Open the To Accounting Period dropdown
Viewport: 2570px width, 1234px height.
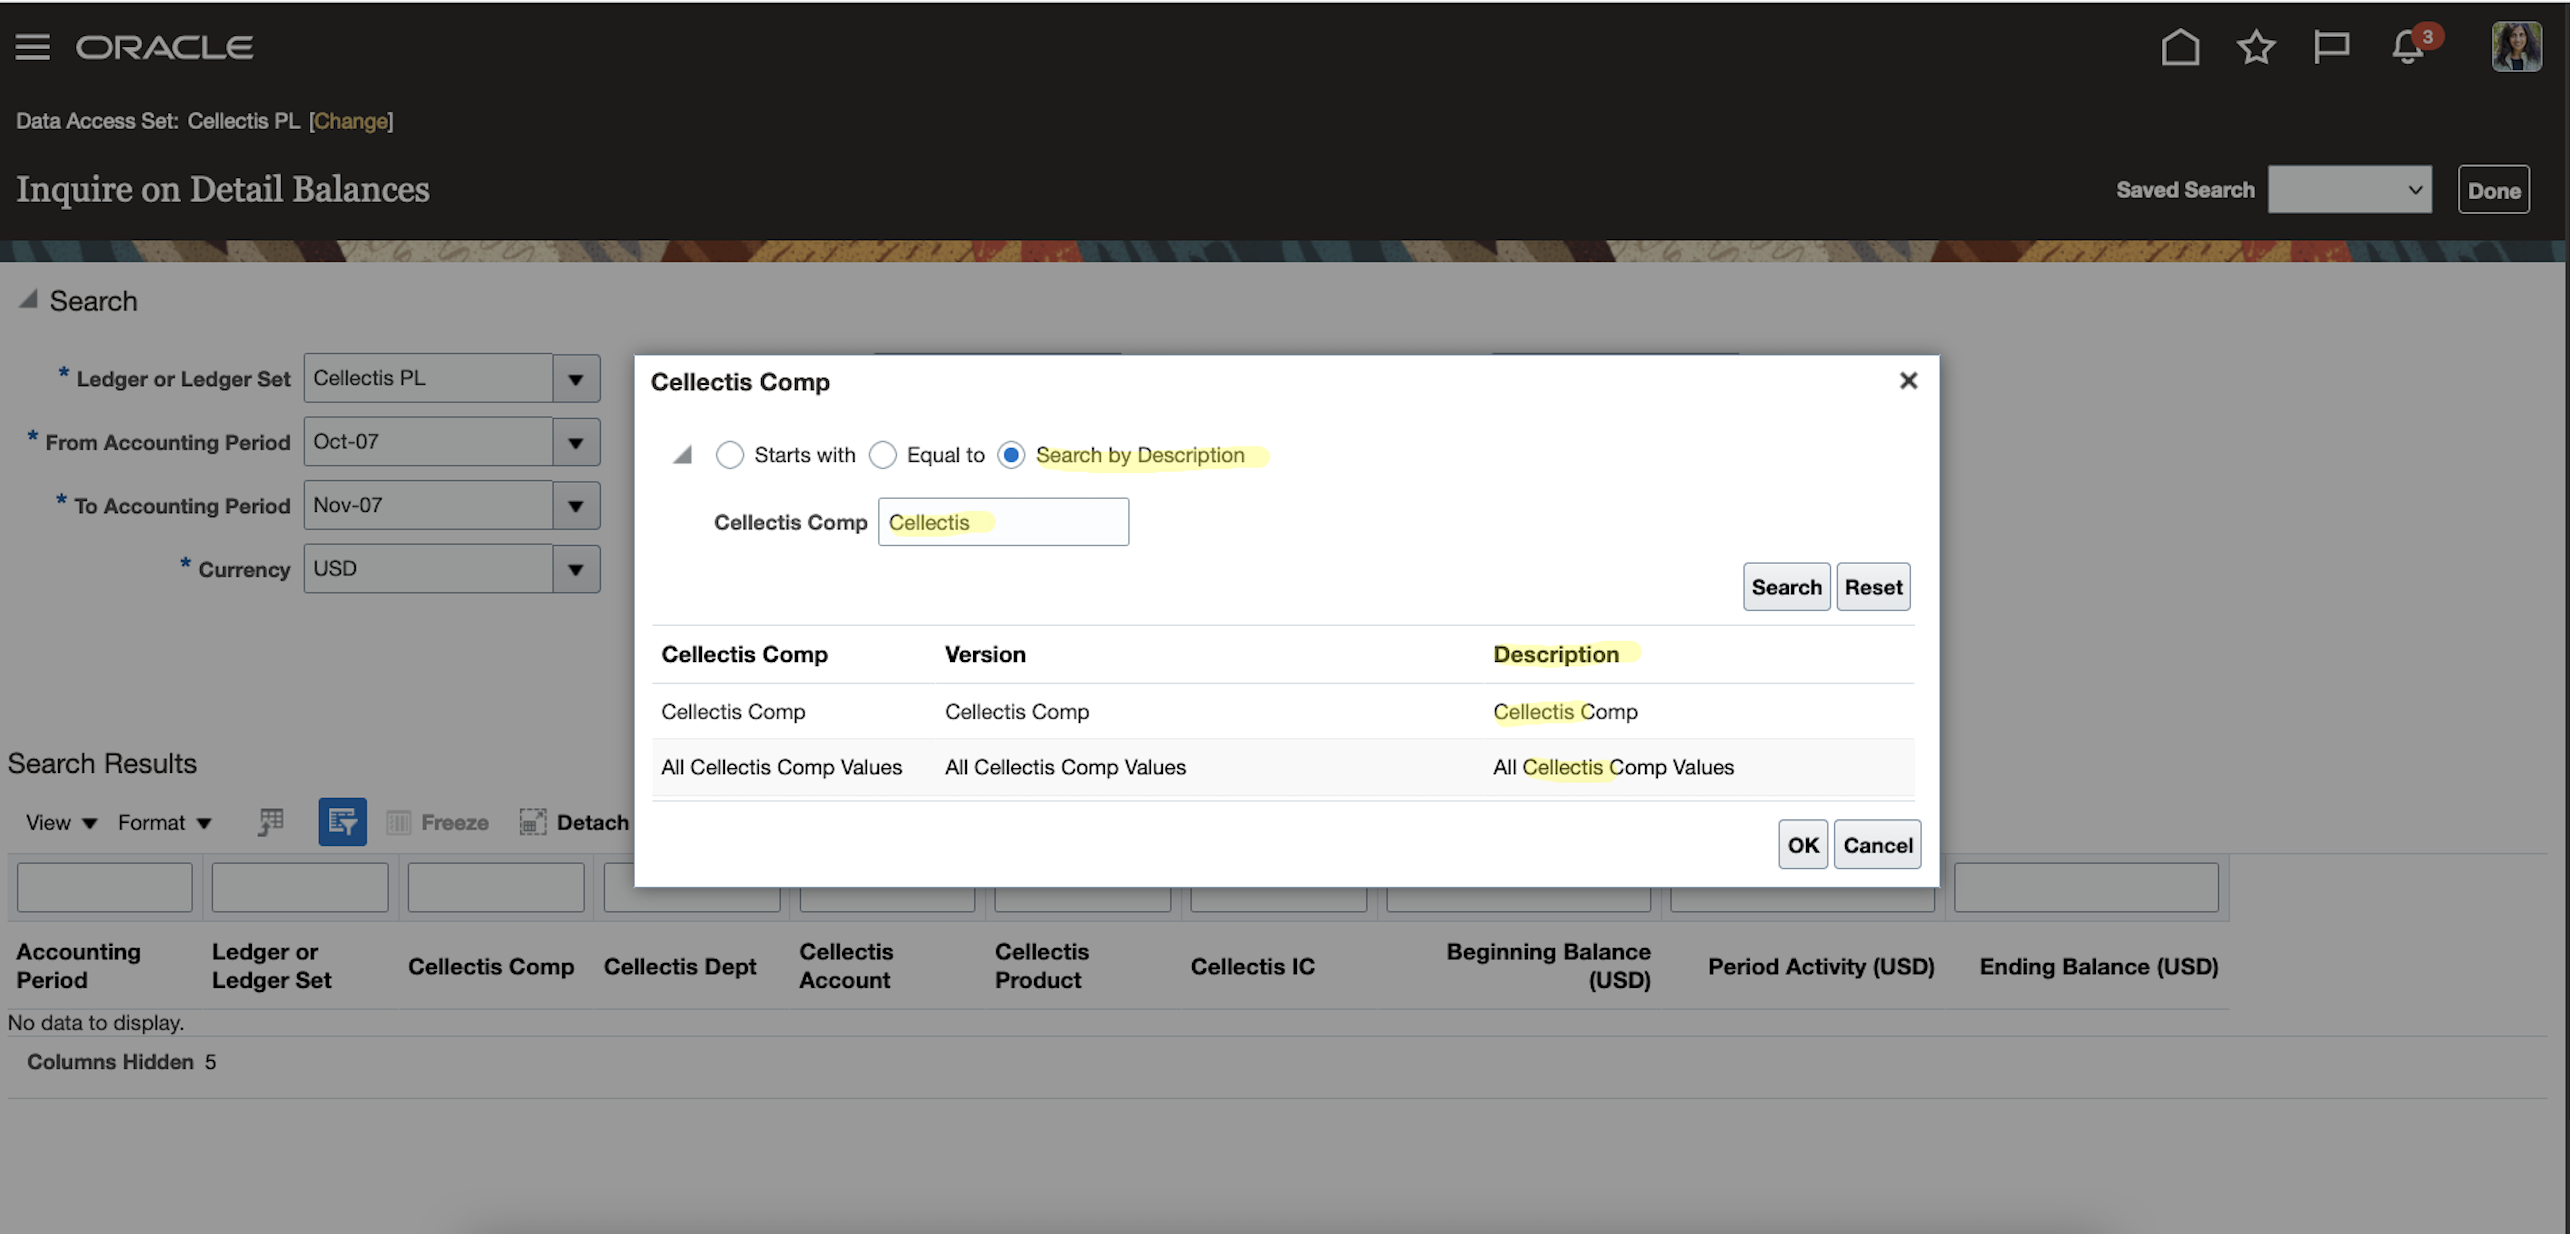tap(576, 506)
